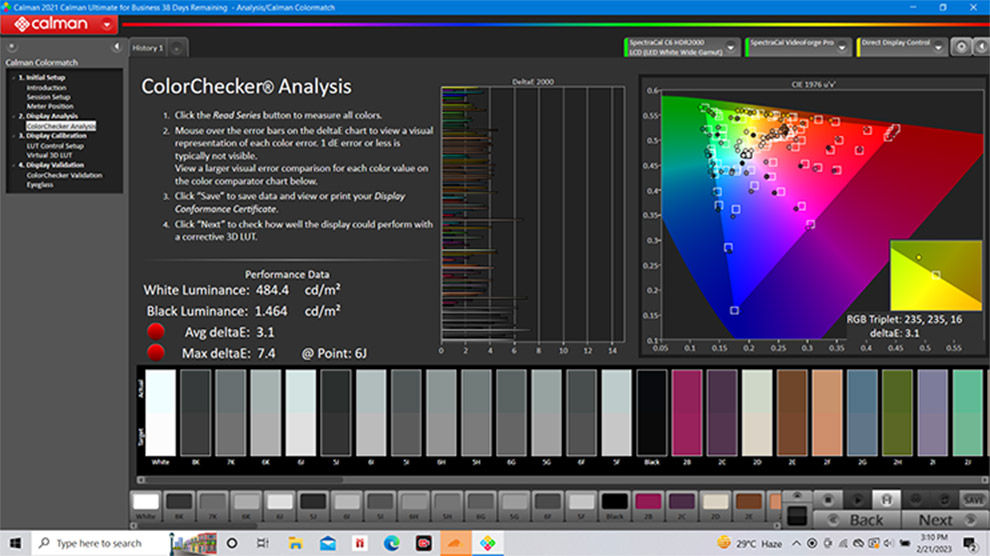Click the Max deltaE value 7.4
Image resolution: width=990 pixels, height=556 pixels.
(265, 353)
